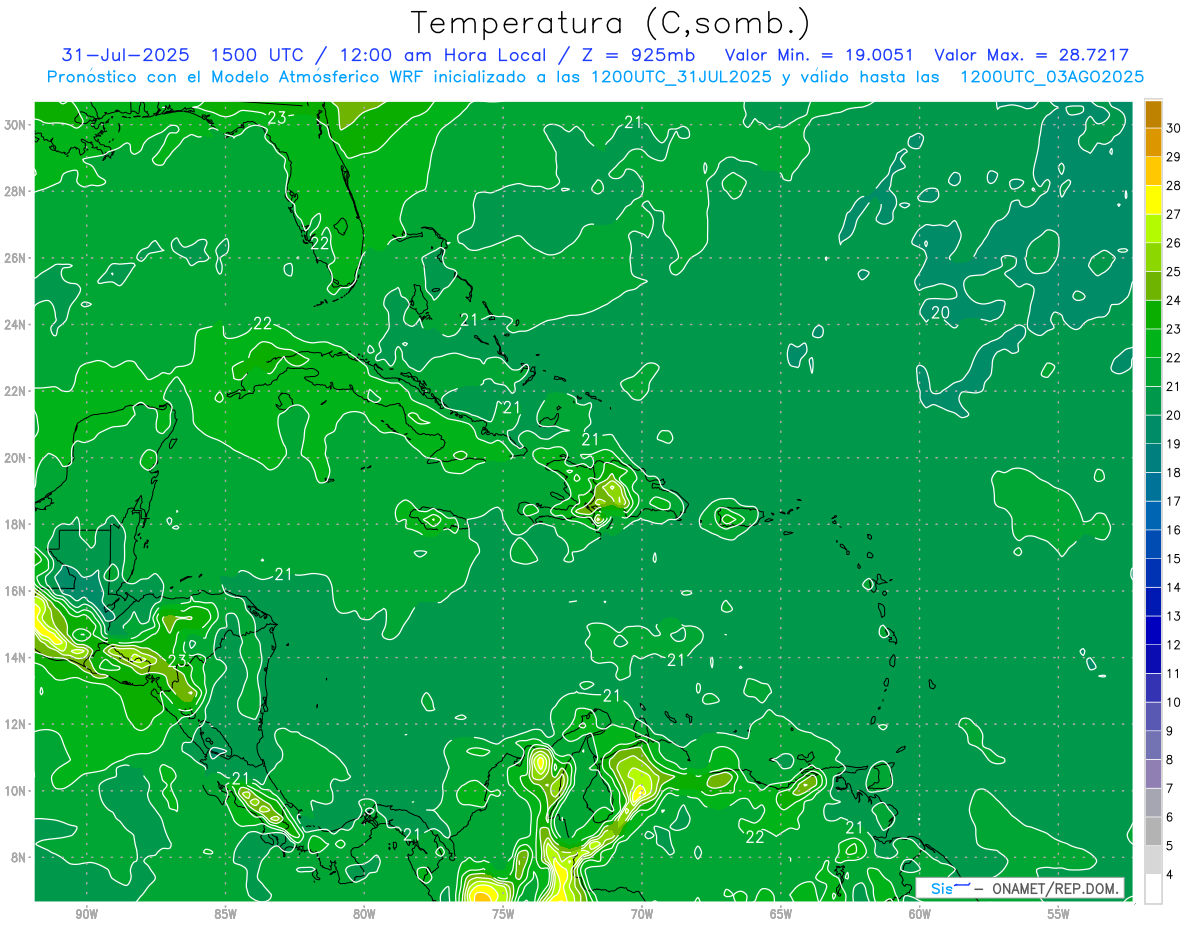Click the '90W' longitude axis label

tap(87, 914)
